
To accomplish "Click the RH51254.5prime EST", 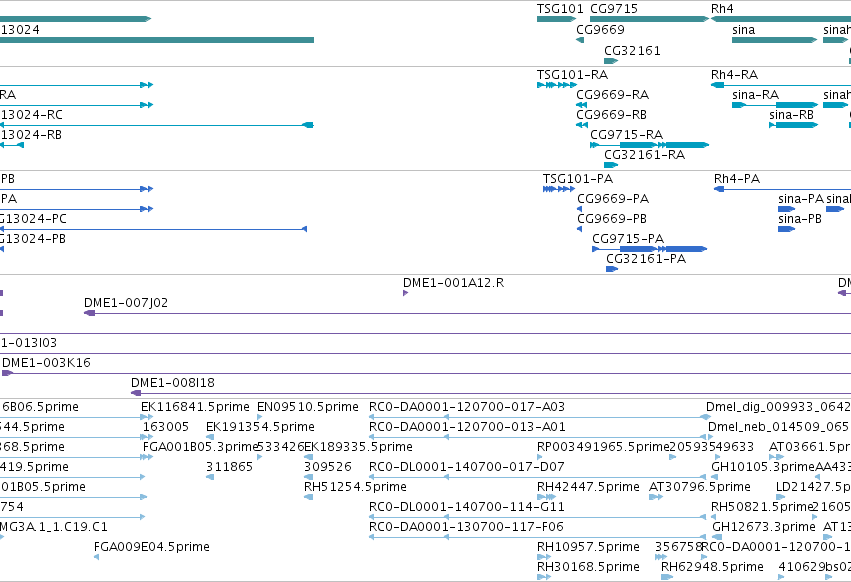I will 308,497.
